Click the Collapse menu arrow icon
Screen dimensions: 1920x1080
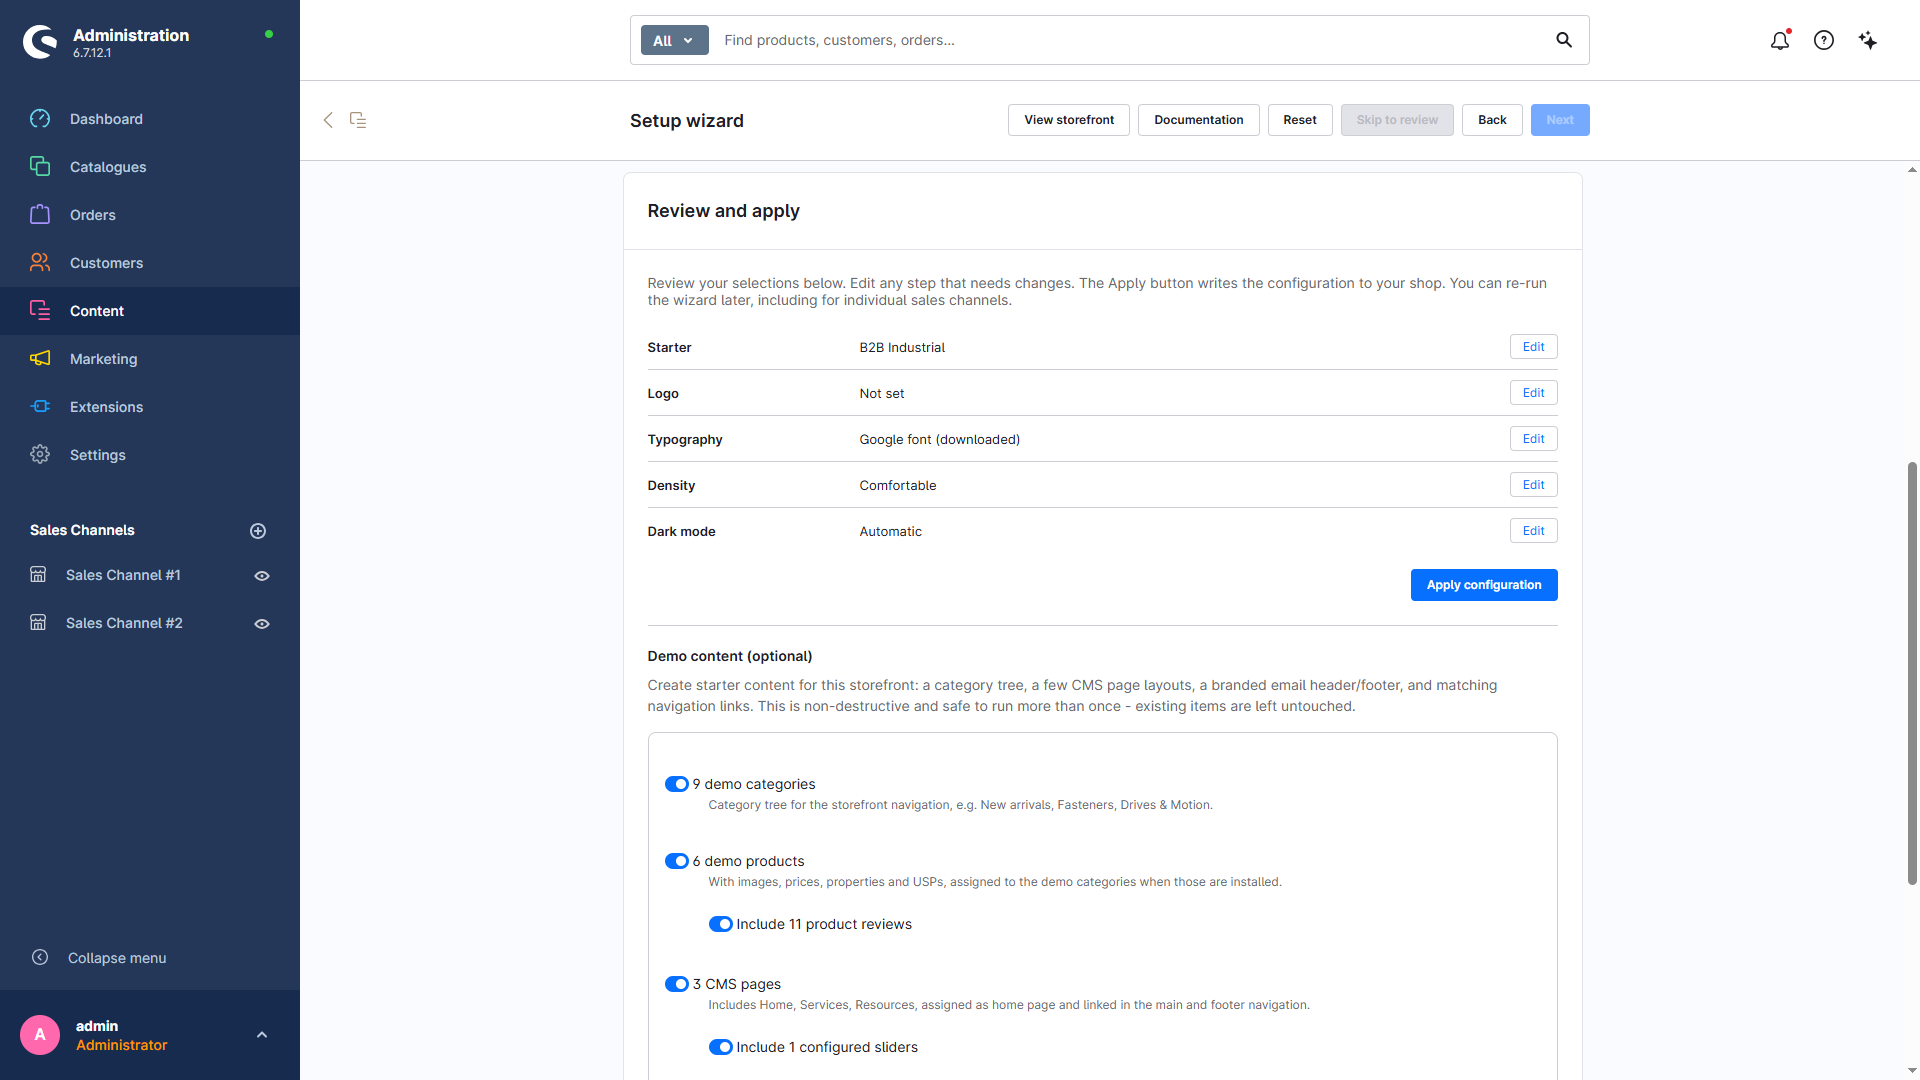point(40,958)
